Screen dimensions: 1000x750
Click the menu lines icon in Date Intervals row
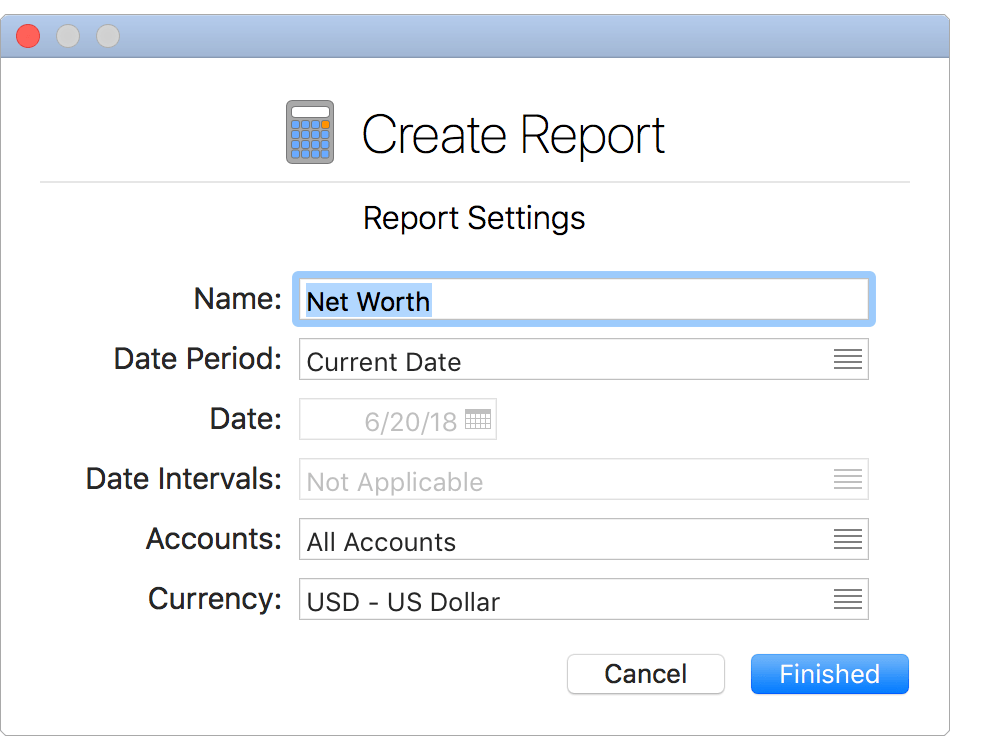(848, 479)
